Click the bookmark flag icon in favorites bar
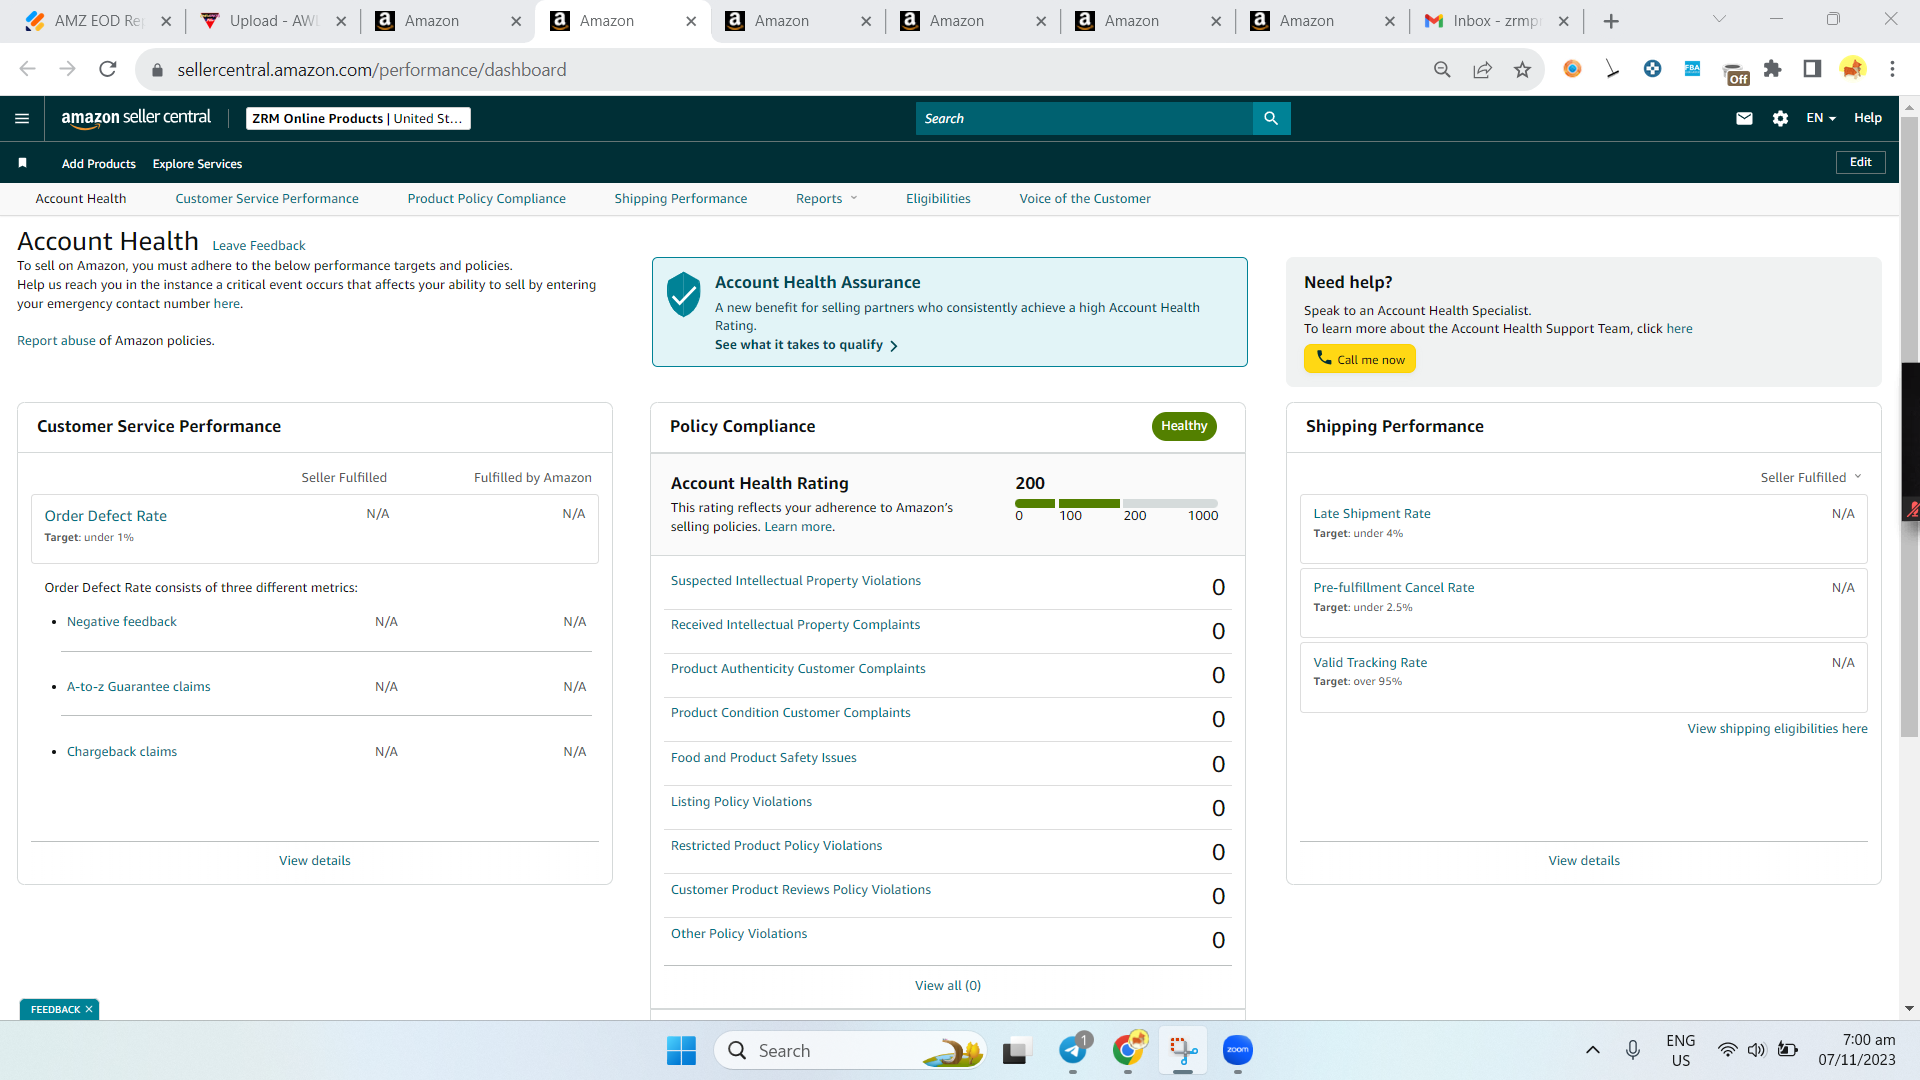The height and width of the screenshot is (1080, 1920). point(22,162)
